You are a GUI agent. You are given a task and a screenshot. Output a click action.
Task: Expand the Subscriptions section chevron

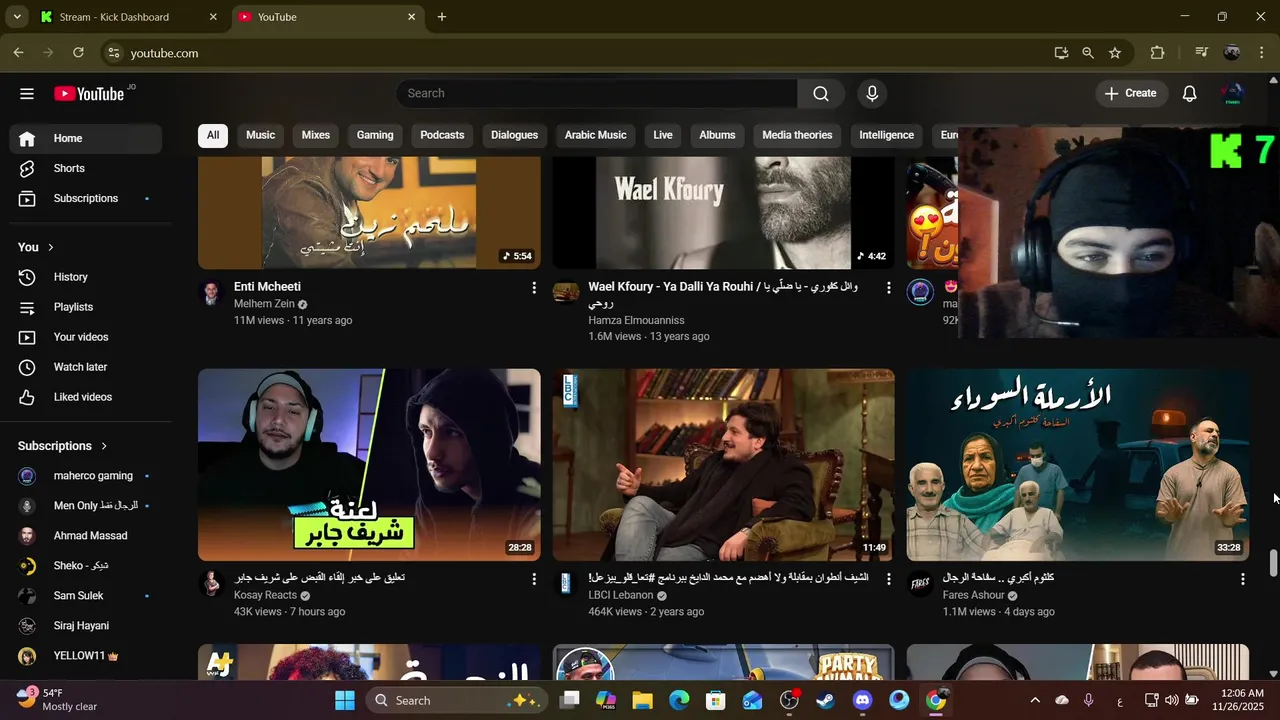(103, 446)
